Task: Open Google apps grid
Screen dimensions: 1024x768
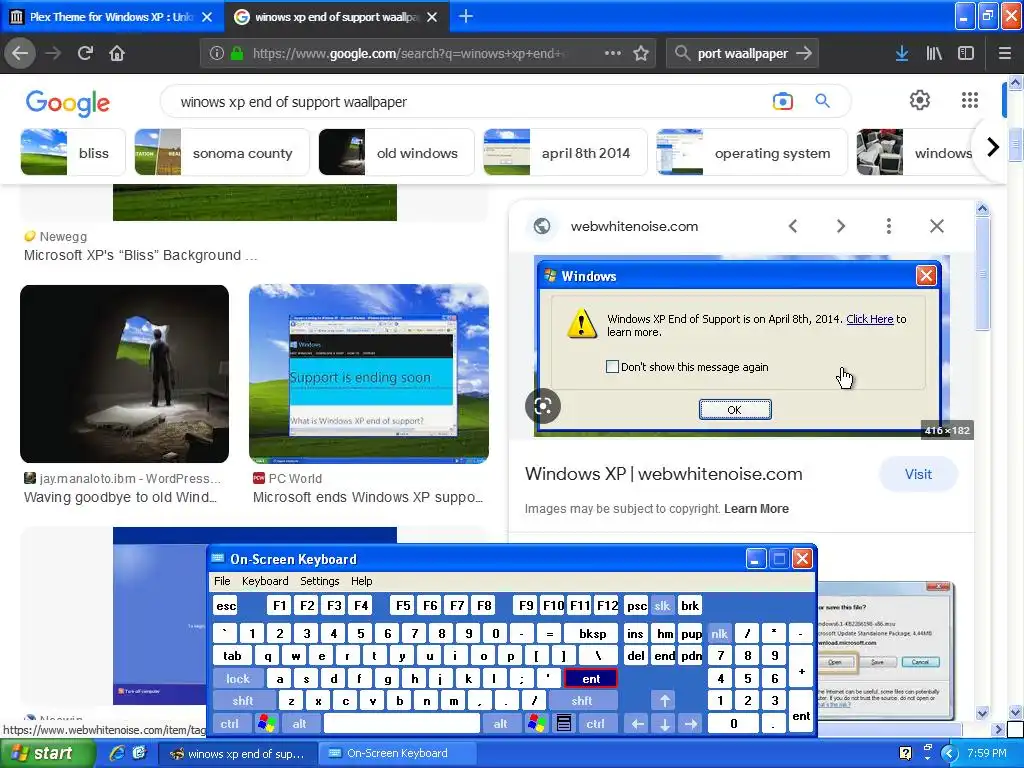Action: pyautogui.click(x=970, y=100)
